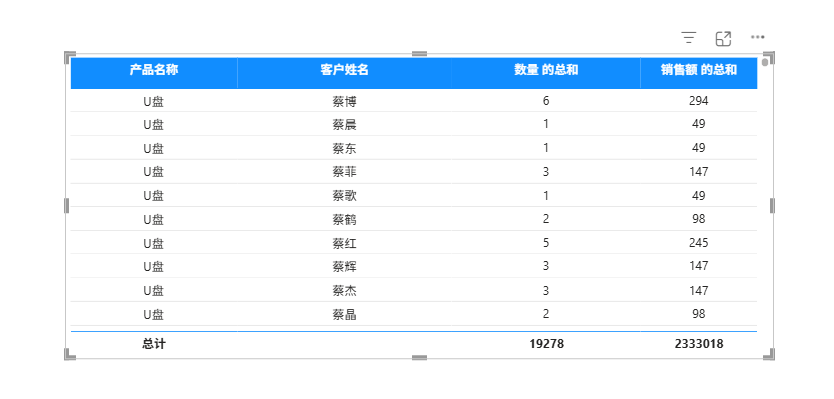
Task: Select the customer name cell 蔡东
Action: click(x=344, y=148)
